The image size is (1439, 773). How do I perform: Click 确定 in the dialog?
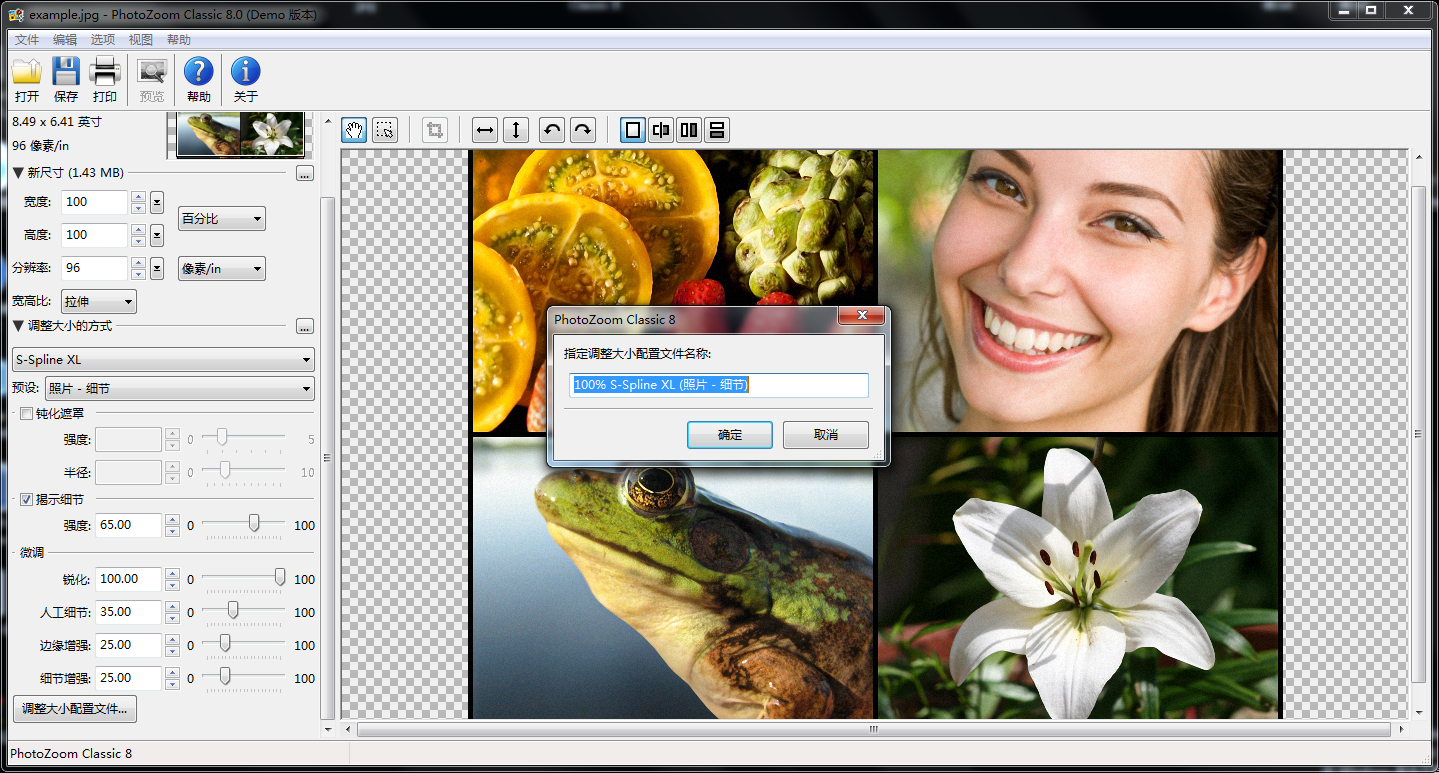(x=730, y=435)
